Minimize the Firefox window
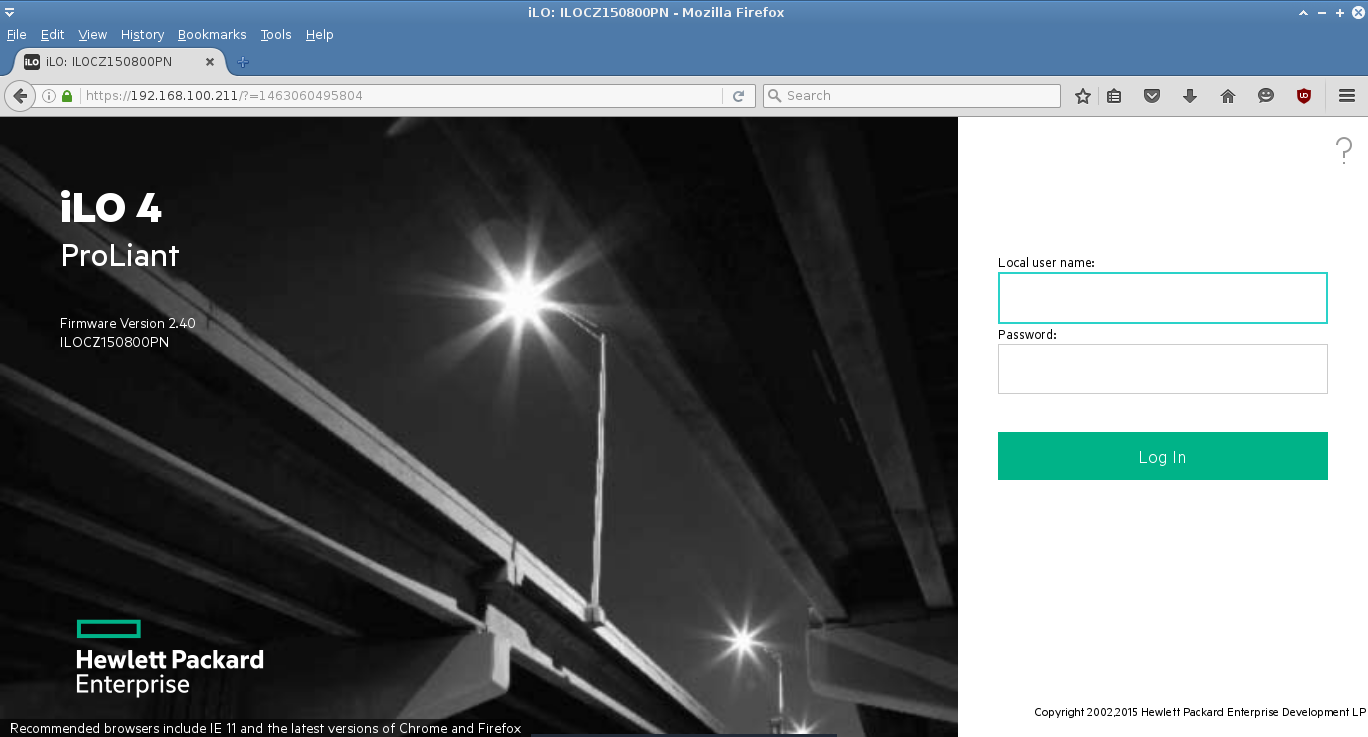Viewport: 1368px width, 737px height. (1322, 12)
